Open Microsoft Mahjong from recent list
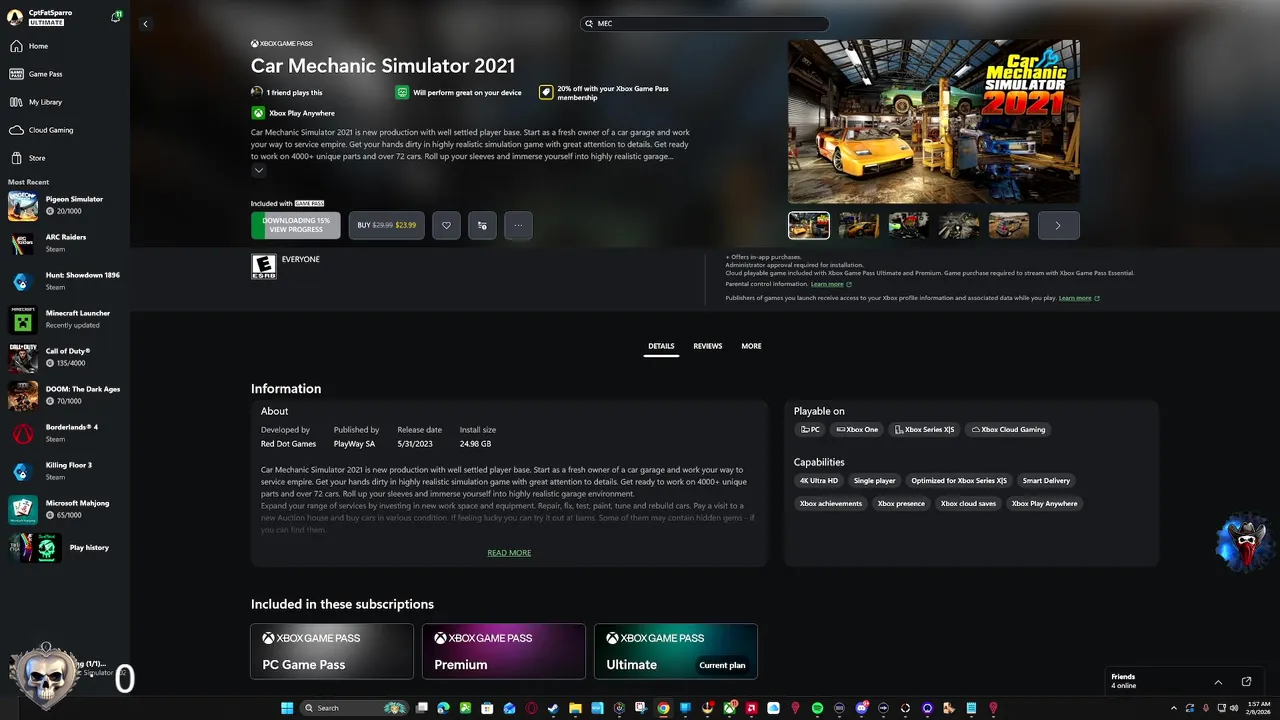Viewport: 1280px width, 720px height. (x=65, y=509)
